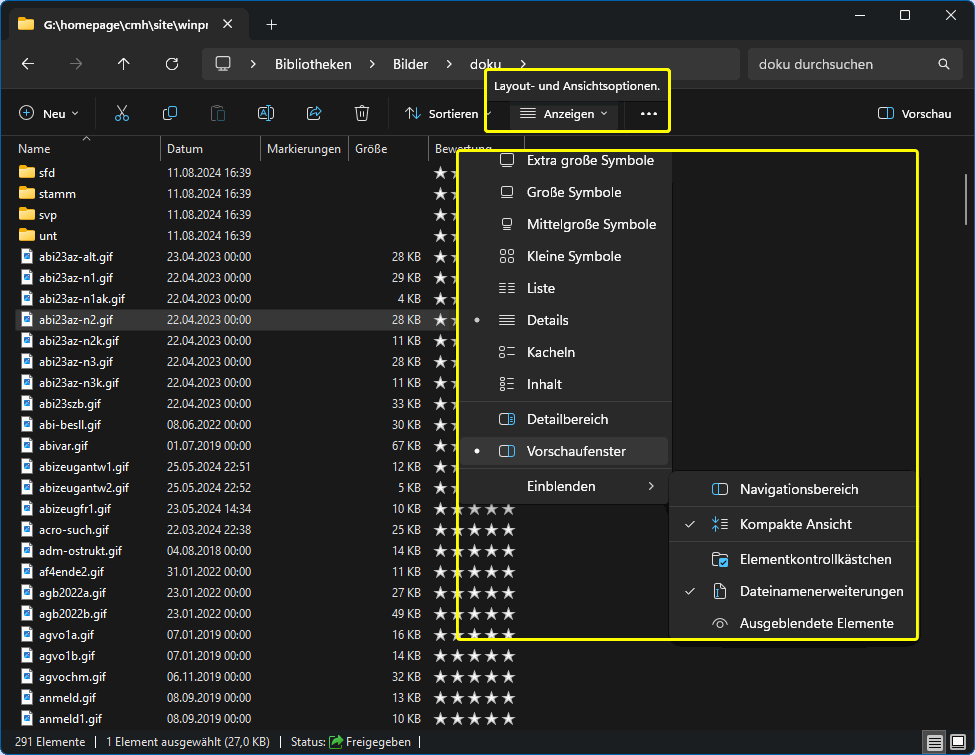Switch to large thumbnails view in status bar
975x755 pixels.
coord(957,742)
